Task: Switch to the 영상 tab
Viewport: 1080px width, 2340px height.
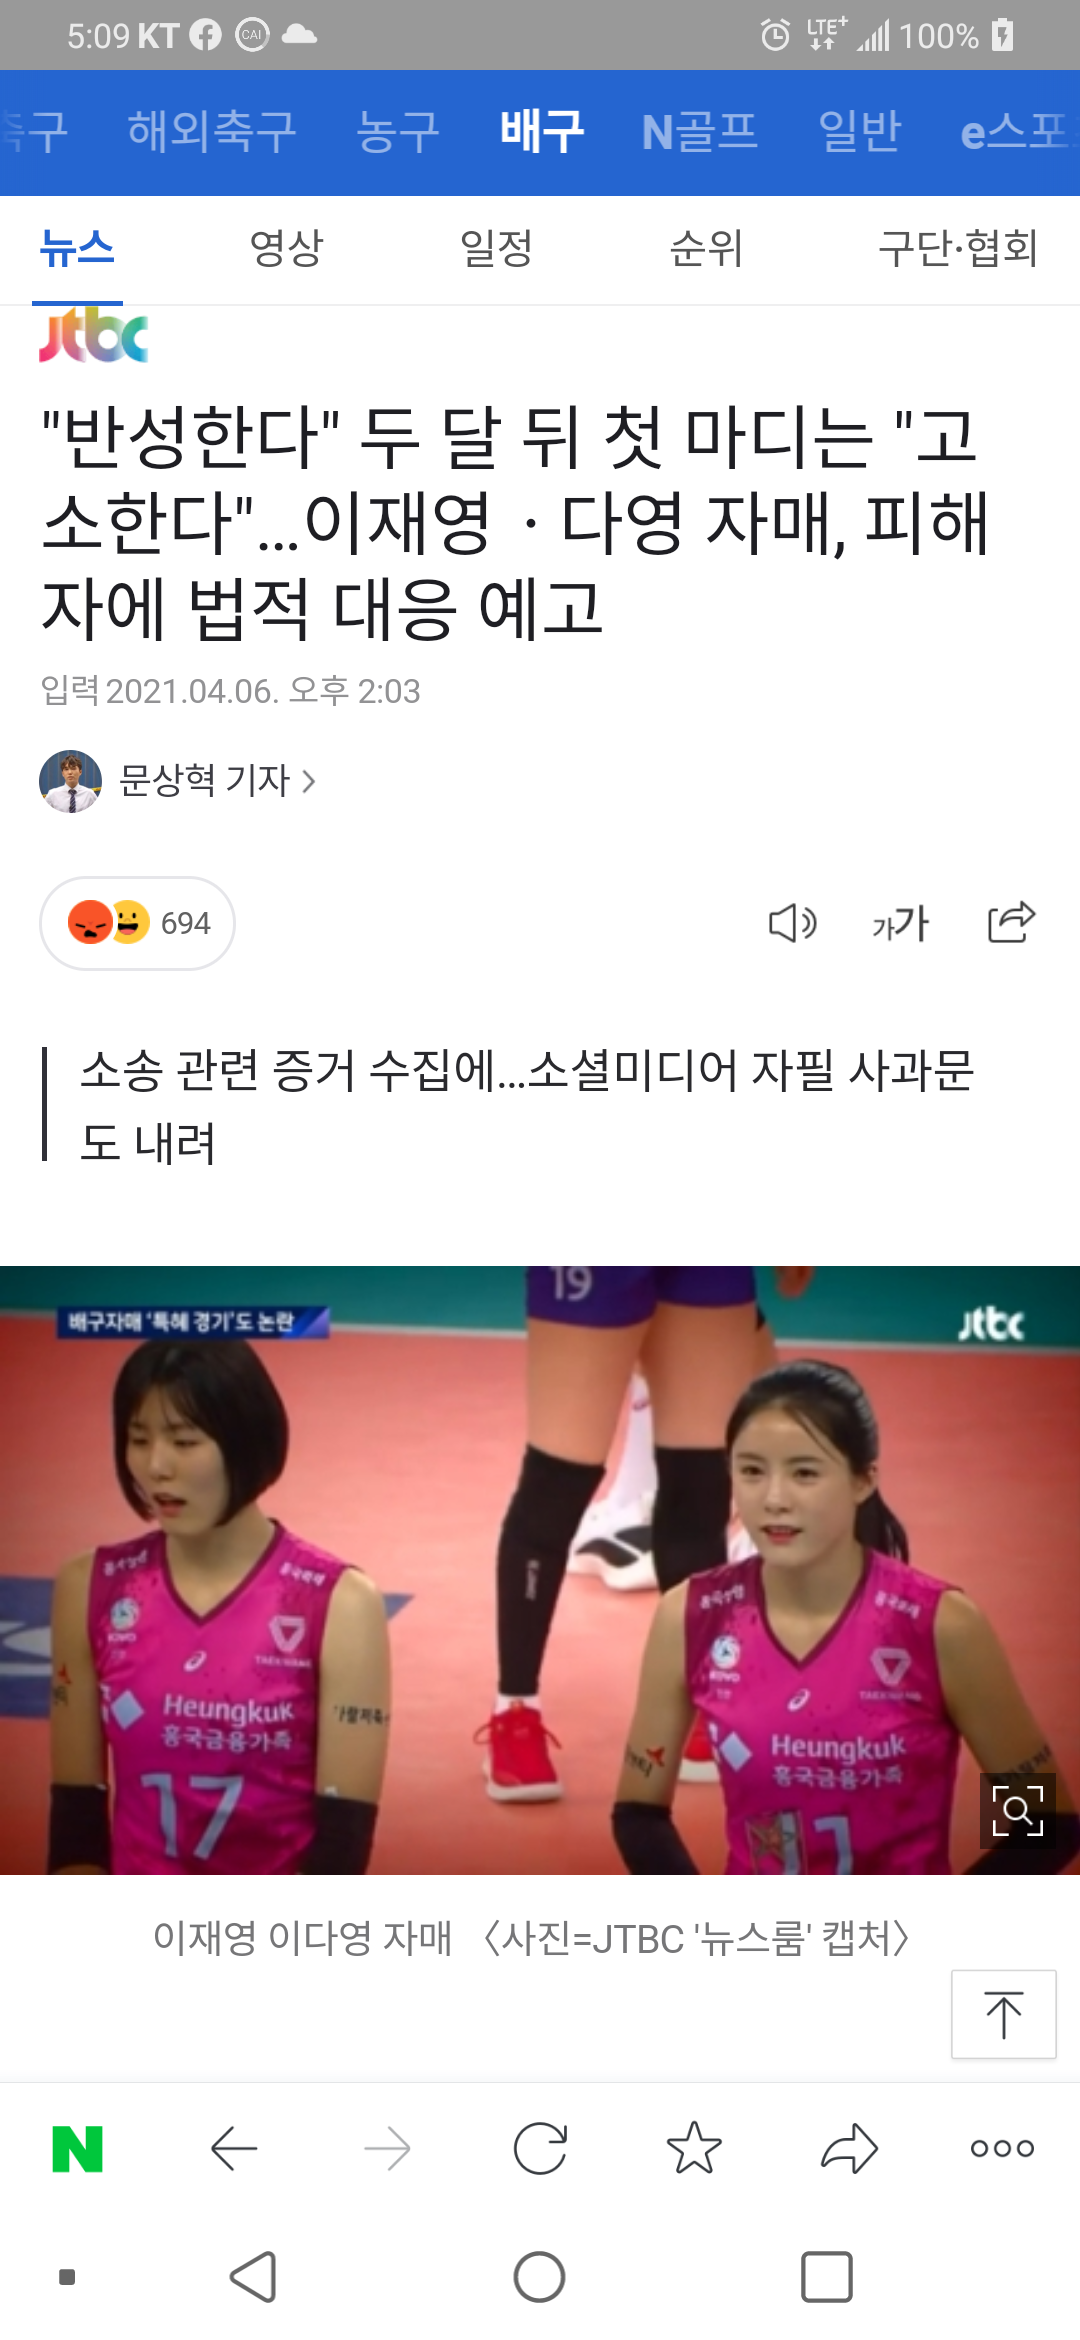Action: click(x=286, y=248)
